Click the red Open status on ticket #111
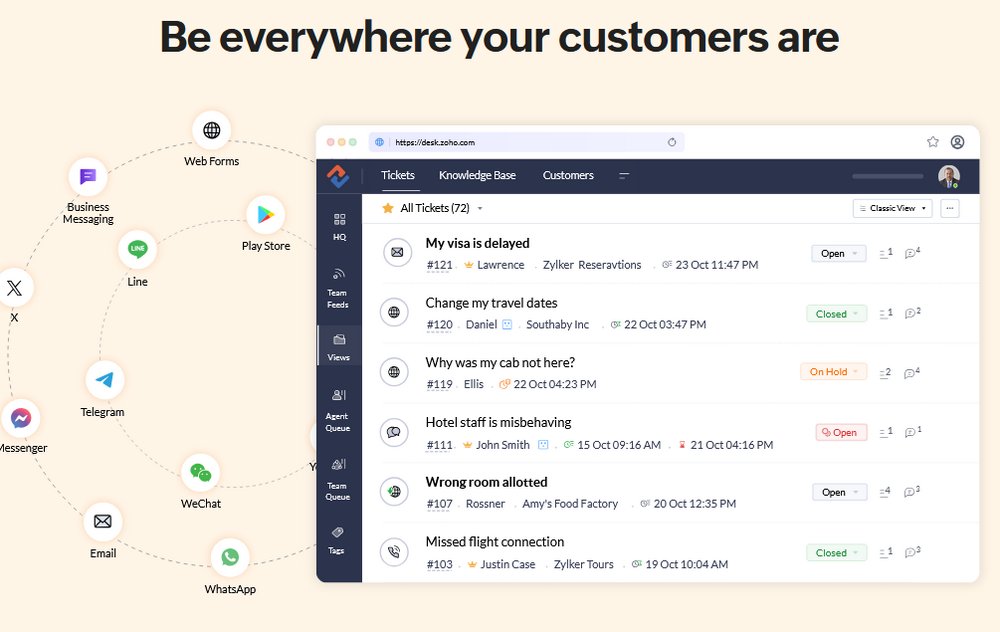The height and width of the screenshot is (632, 1000). point(841,432)
